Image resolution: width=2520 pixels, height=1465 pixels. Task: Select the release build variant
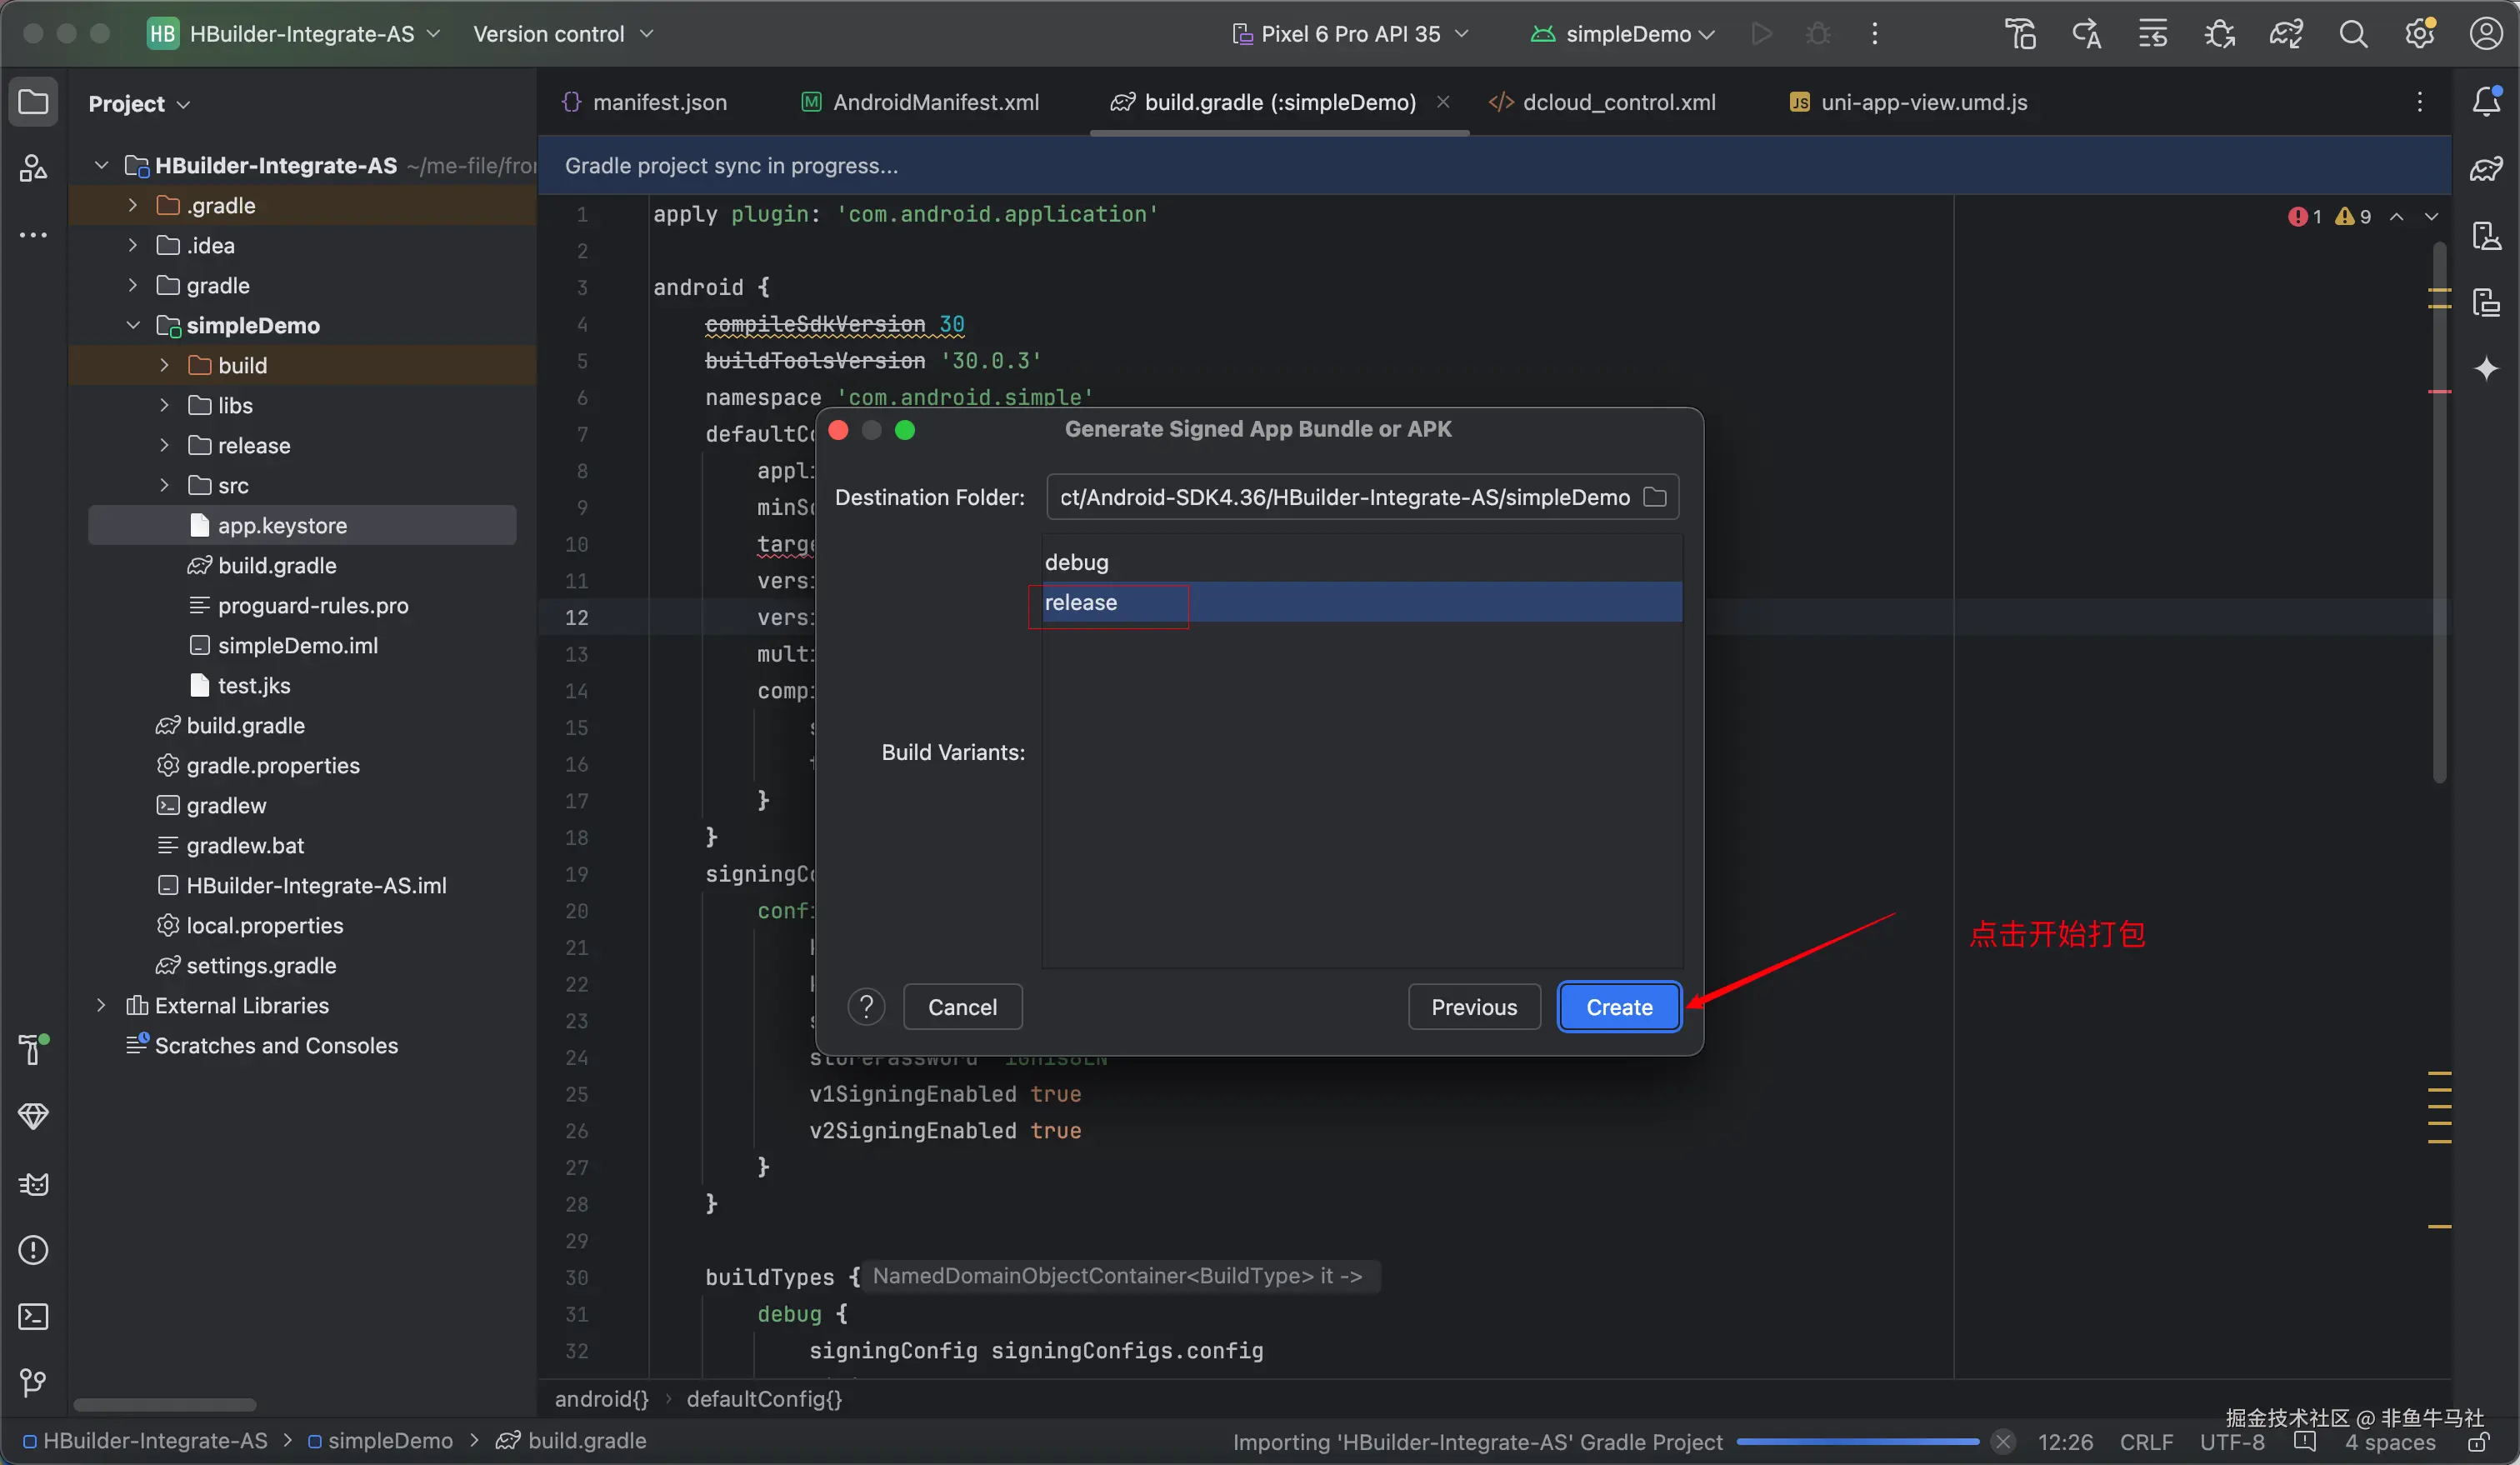point(1081,602)
